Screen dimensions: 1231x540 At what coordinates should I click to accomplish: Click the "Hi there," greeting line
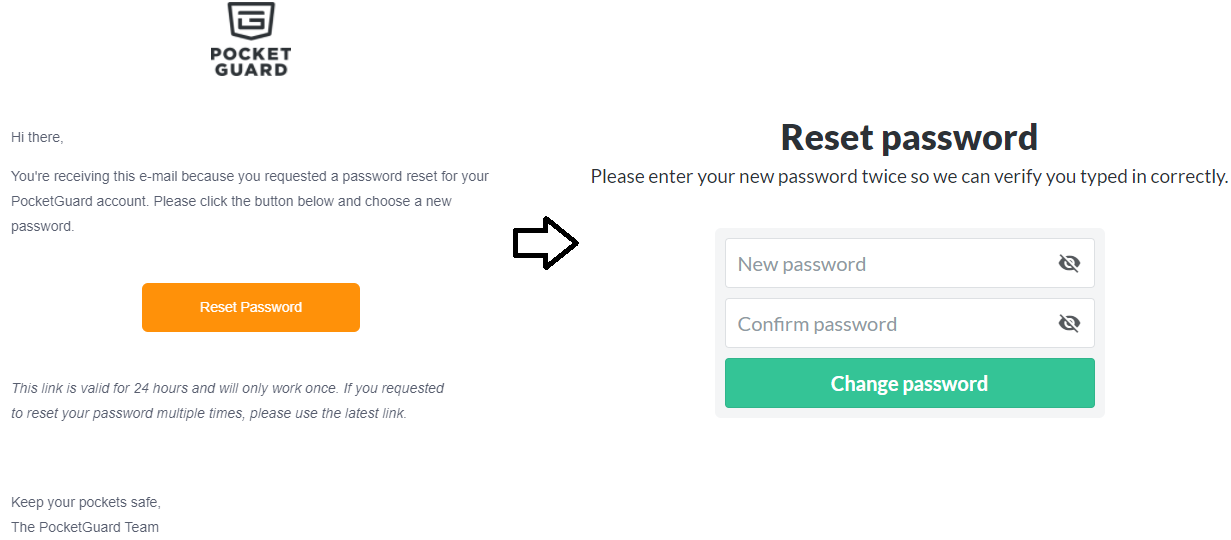point(37,137)
